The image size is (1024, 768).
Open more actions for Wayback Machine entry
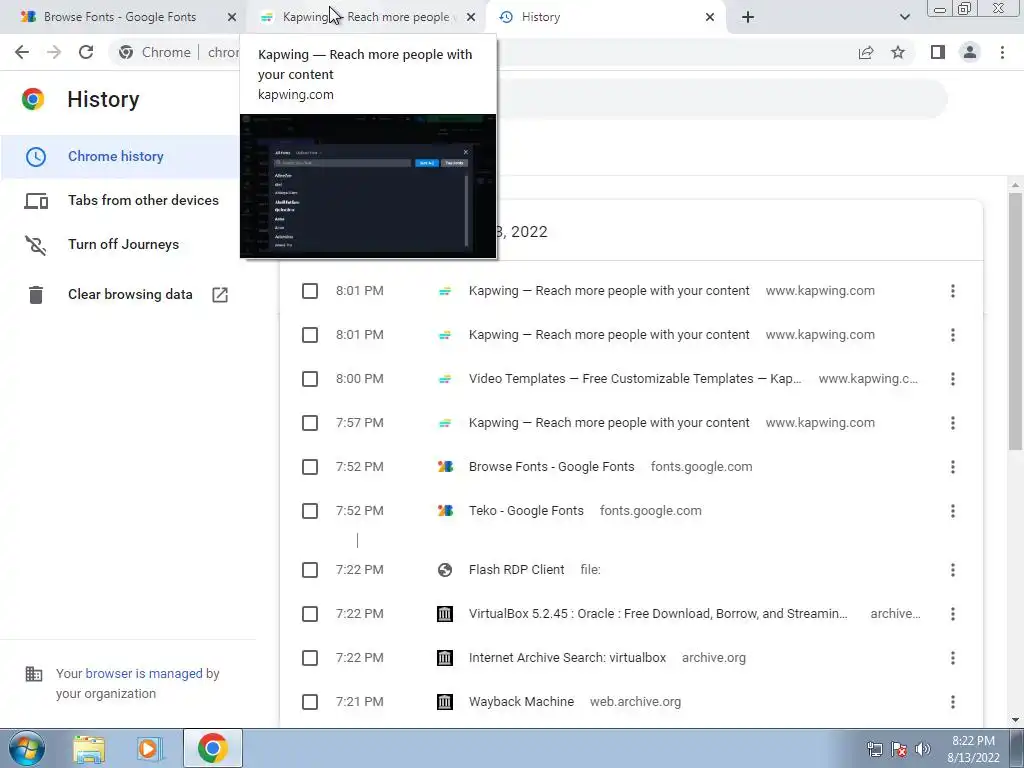tap(953, 702)
